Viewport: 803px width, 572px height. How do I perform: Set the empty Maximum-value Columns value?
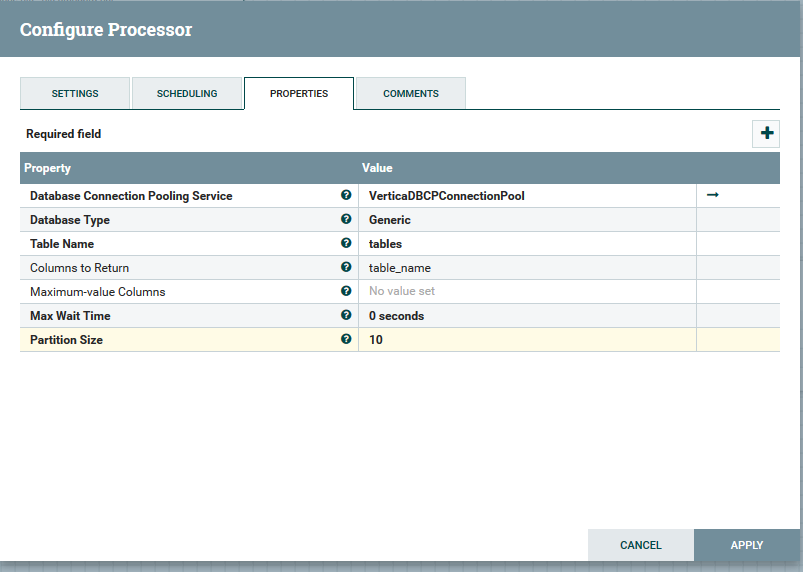click(527, 292)
